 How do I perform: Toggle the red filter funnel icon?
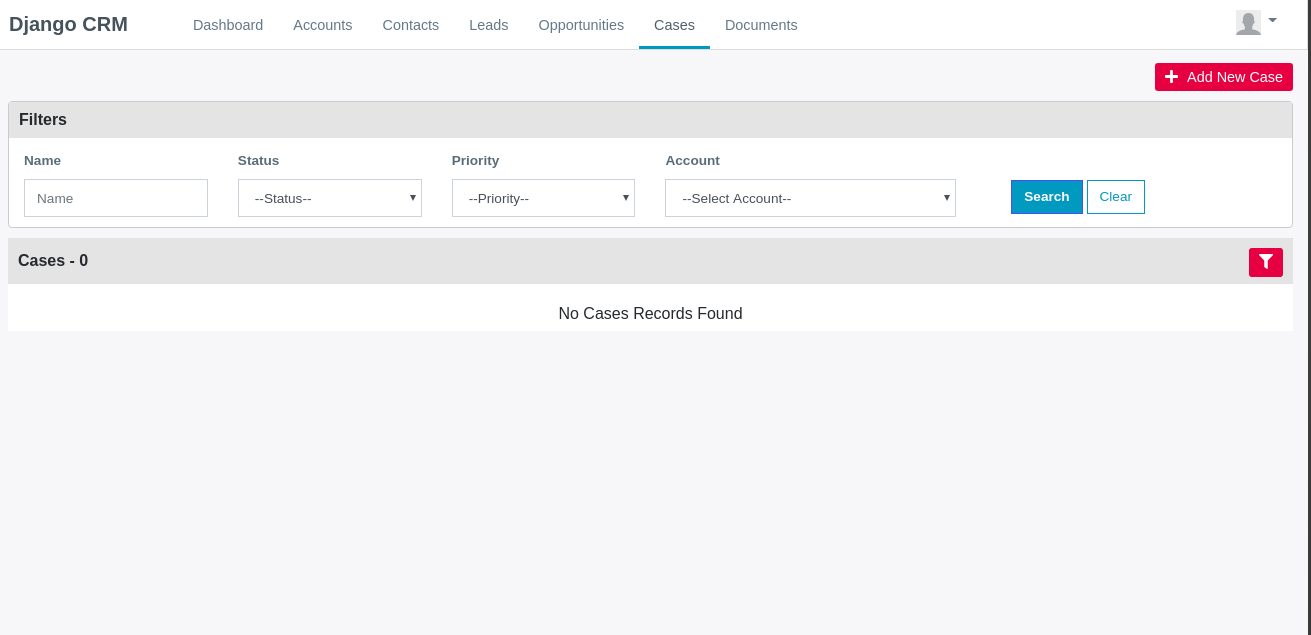tap(1266, 262)
